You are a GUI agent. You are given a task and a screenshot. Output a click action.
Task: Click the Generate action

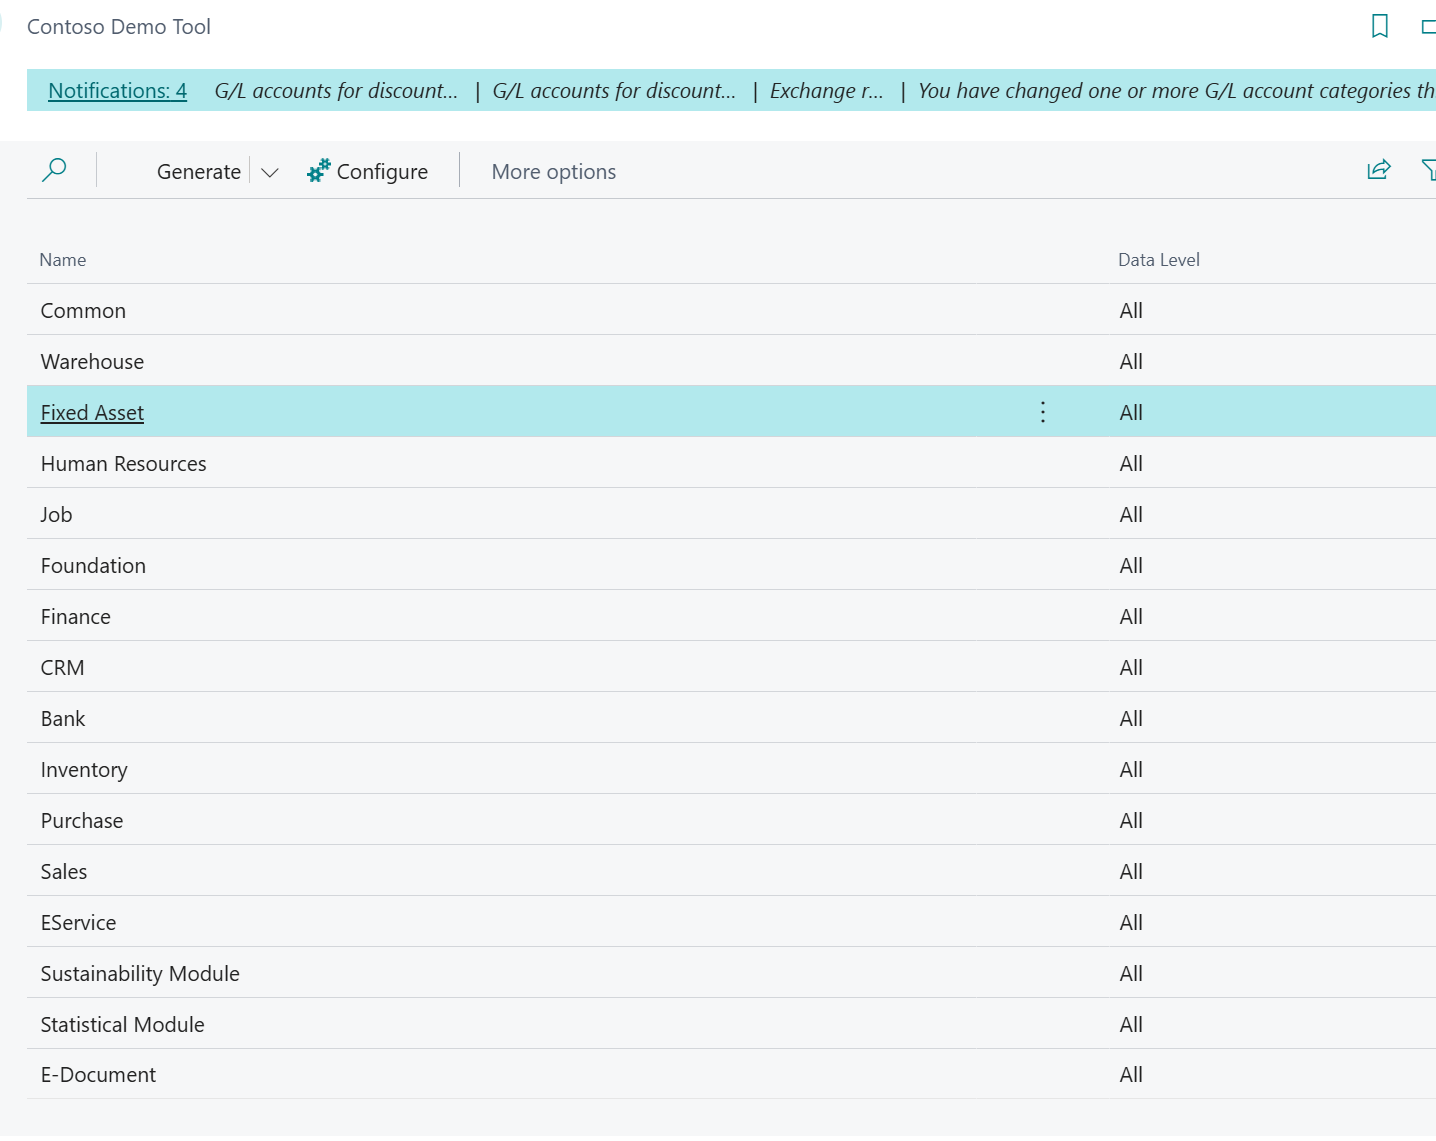198,171
